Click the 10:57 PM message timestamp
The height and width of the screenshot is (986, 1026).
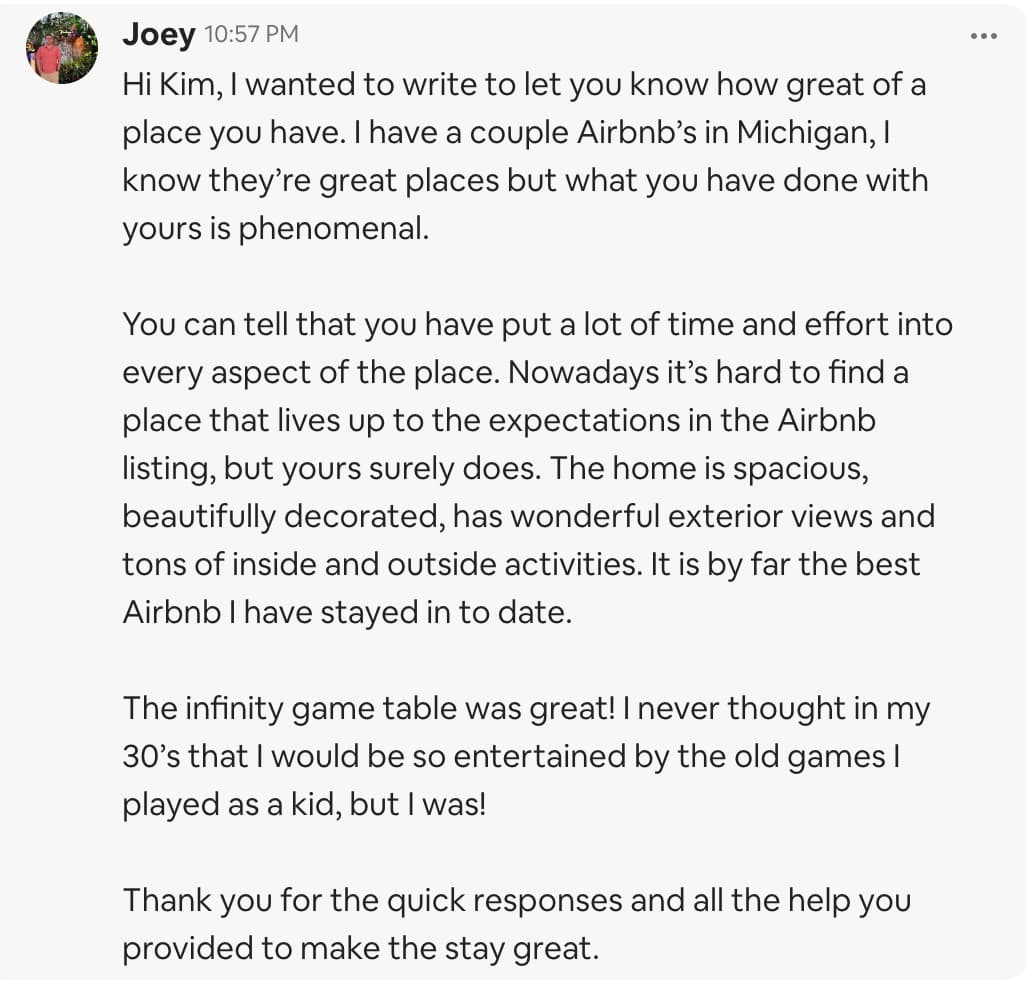click(251, 34)
